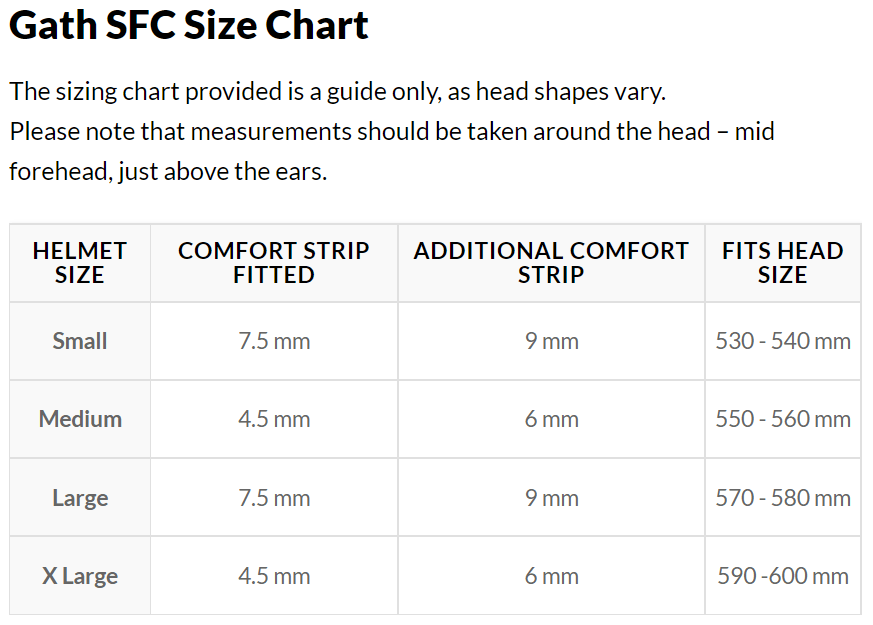
Task: Click the 9 mm additional strip for Small
Action: [x=552, y=341]
